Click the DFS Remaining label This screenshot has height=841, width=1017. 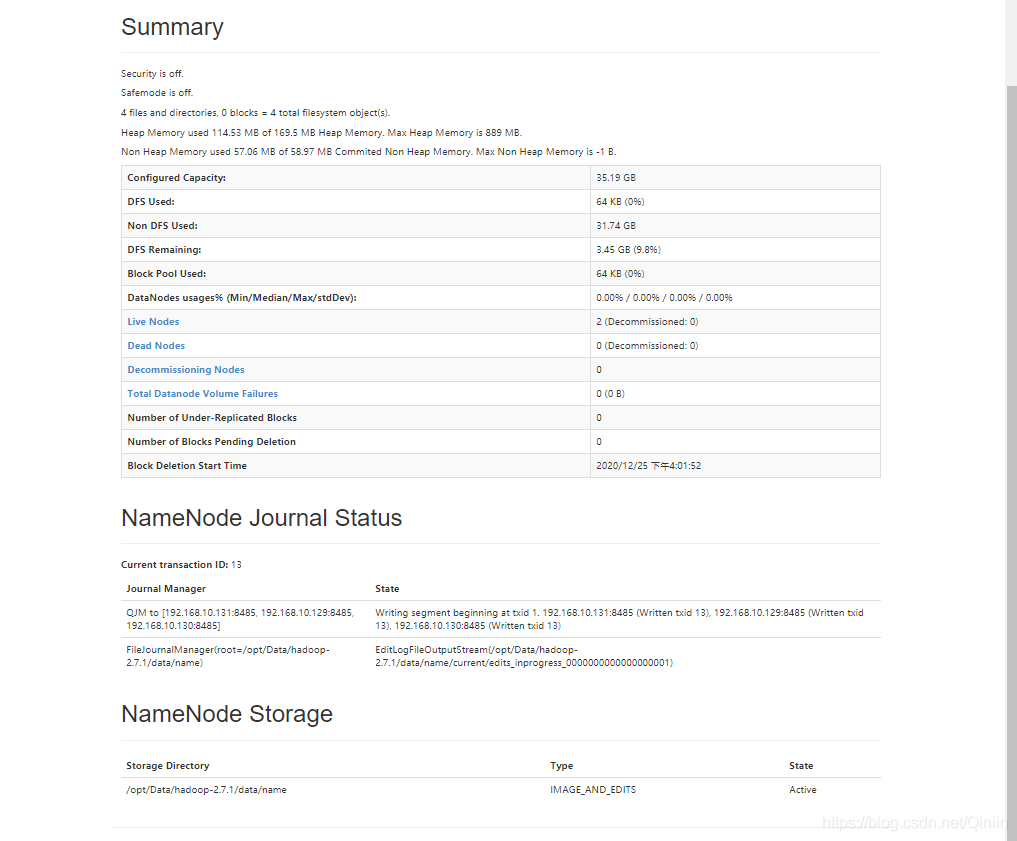pyautogui.click(x=164, y=250)
